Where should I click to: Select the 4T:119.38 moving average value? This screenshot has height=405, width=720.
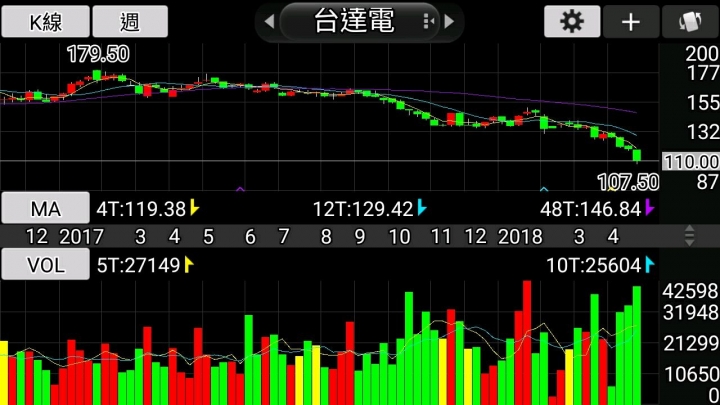click(x=141, y=209)
